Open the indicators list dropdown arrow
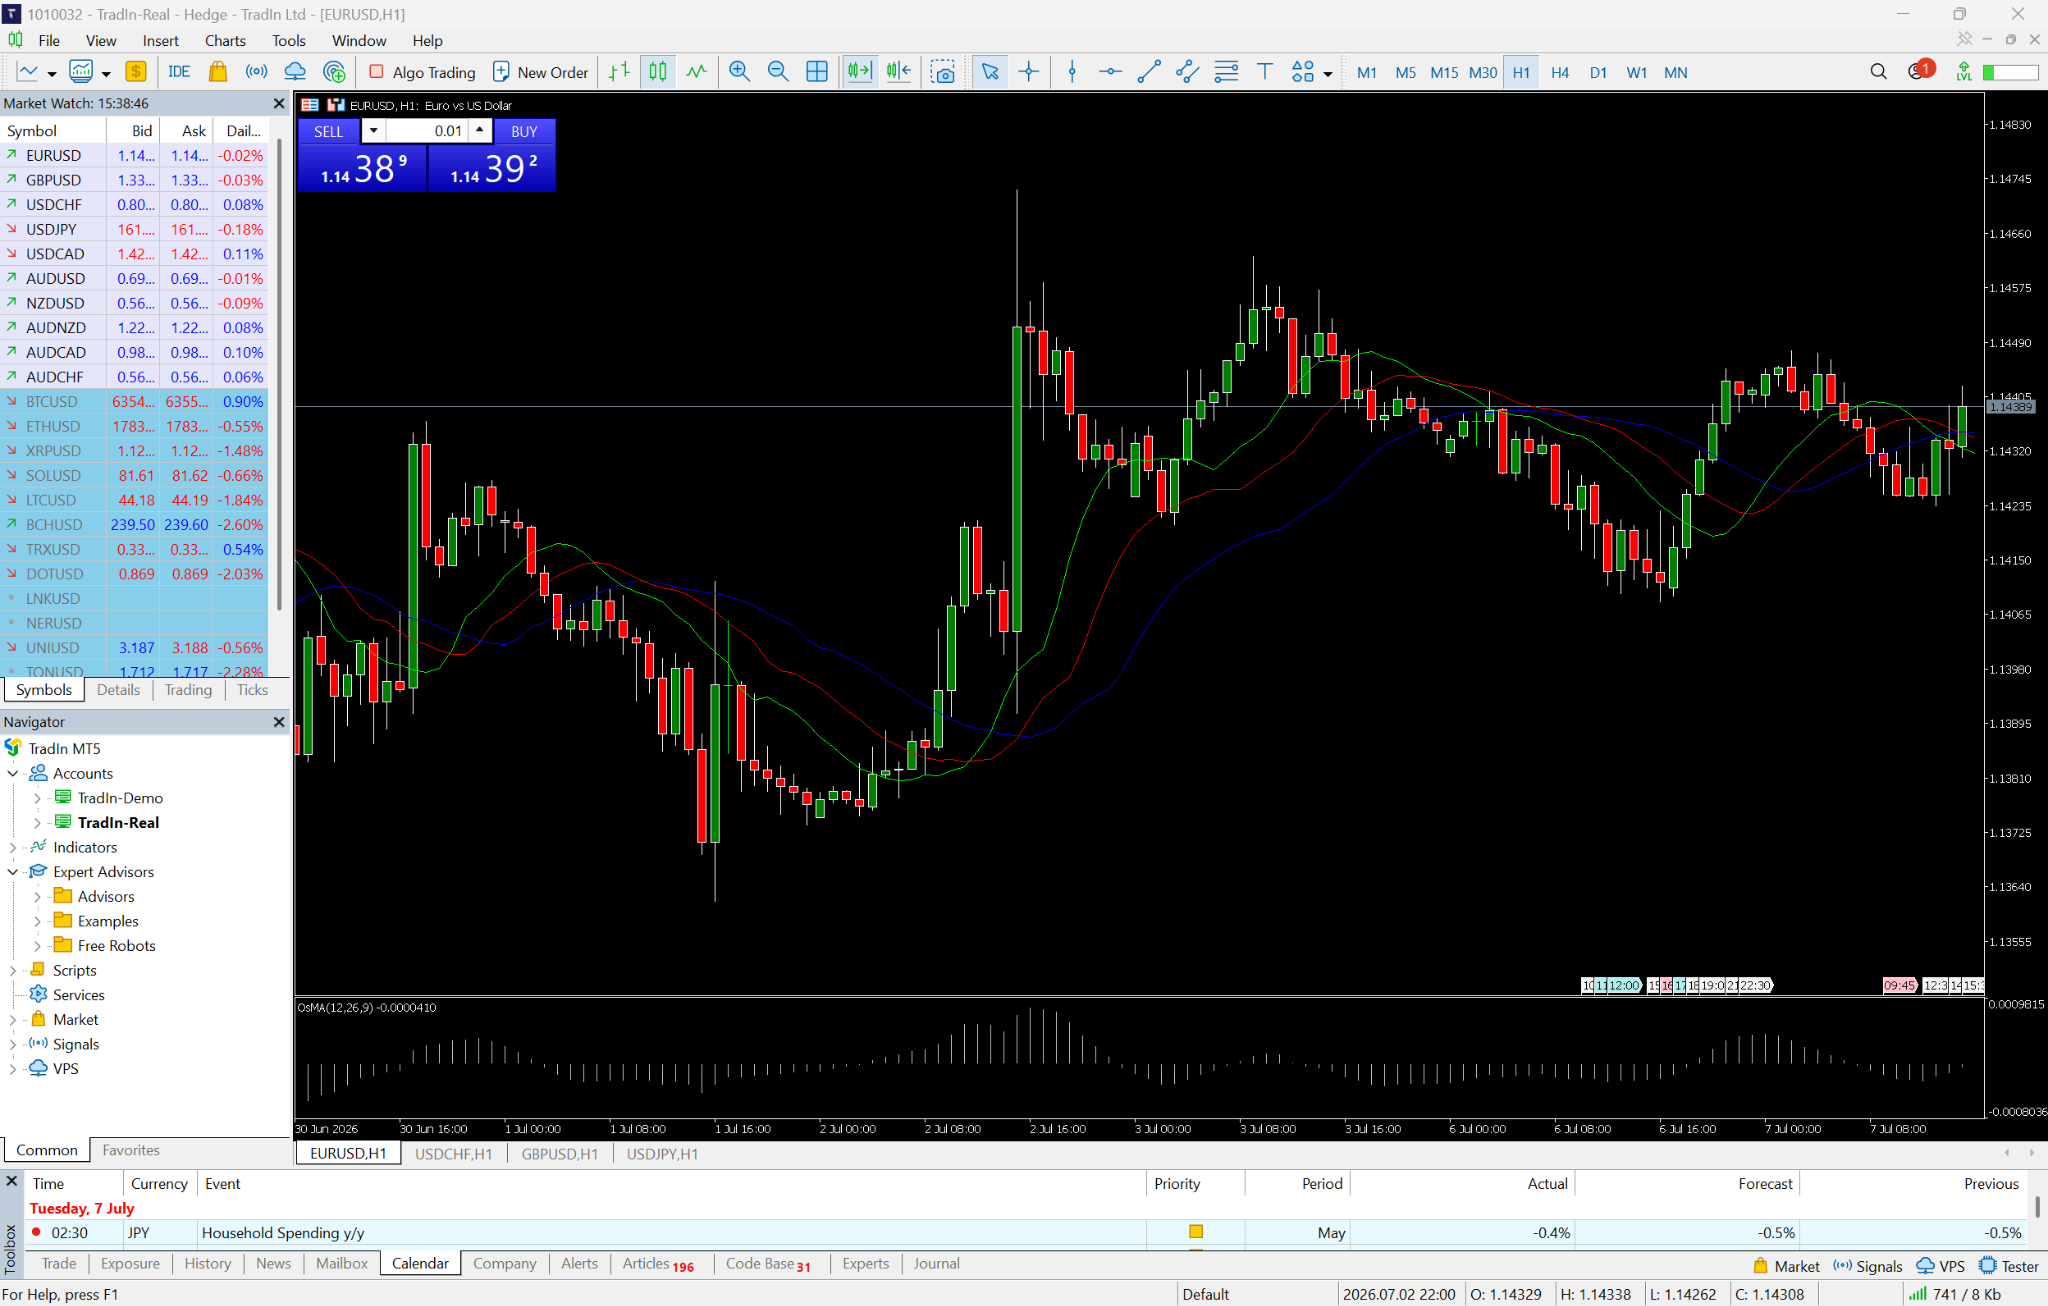 click(x=106, y=74)
